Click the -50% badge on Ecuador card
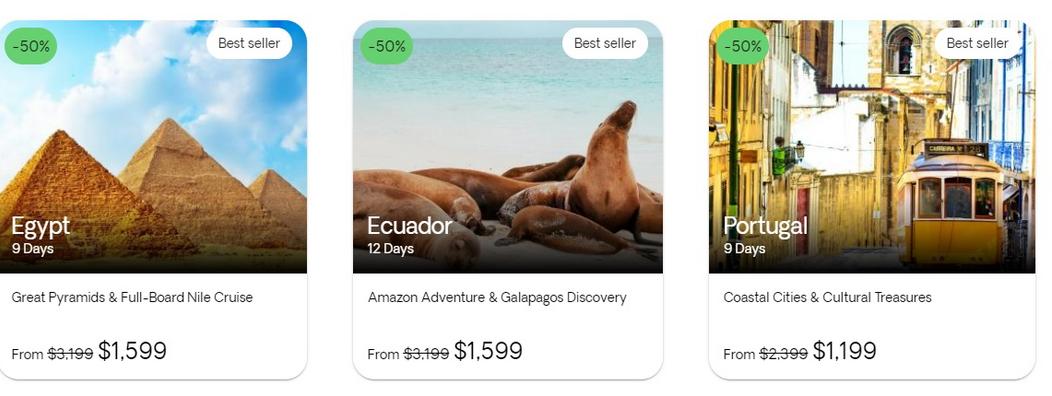The image size is (1052, 396). (x=386, y=46)
